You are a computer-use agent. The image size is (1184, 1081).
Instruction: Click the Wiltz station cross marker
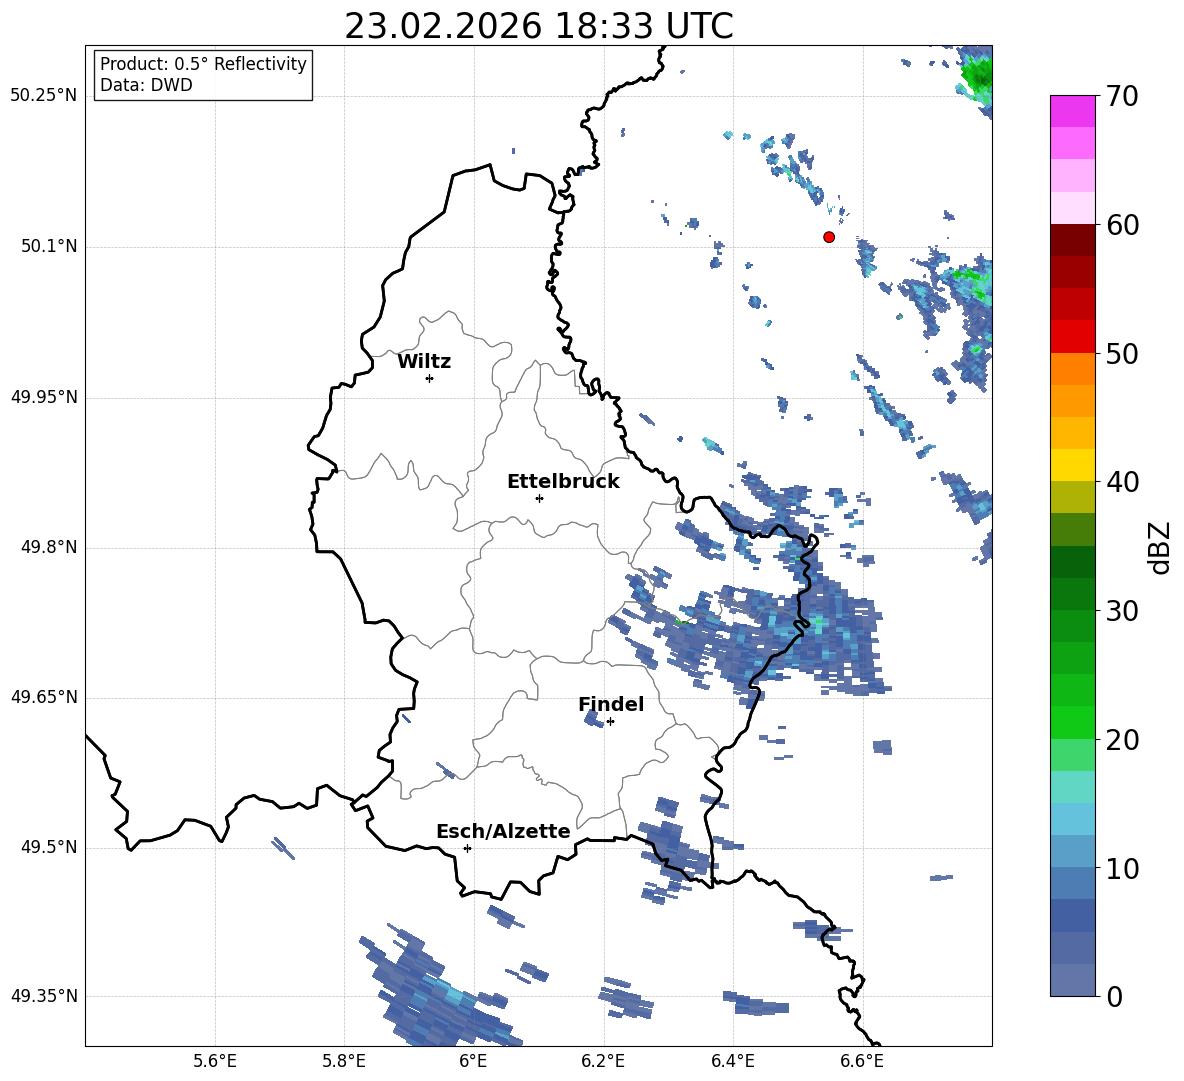coord(430,378)
